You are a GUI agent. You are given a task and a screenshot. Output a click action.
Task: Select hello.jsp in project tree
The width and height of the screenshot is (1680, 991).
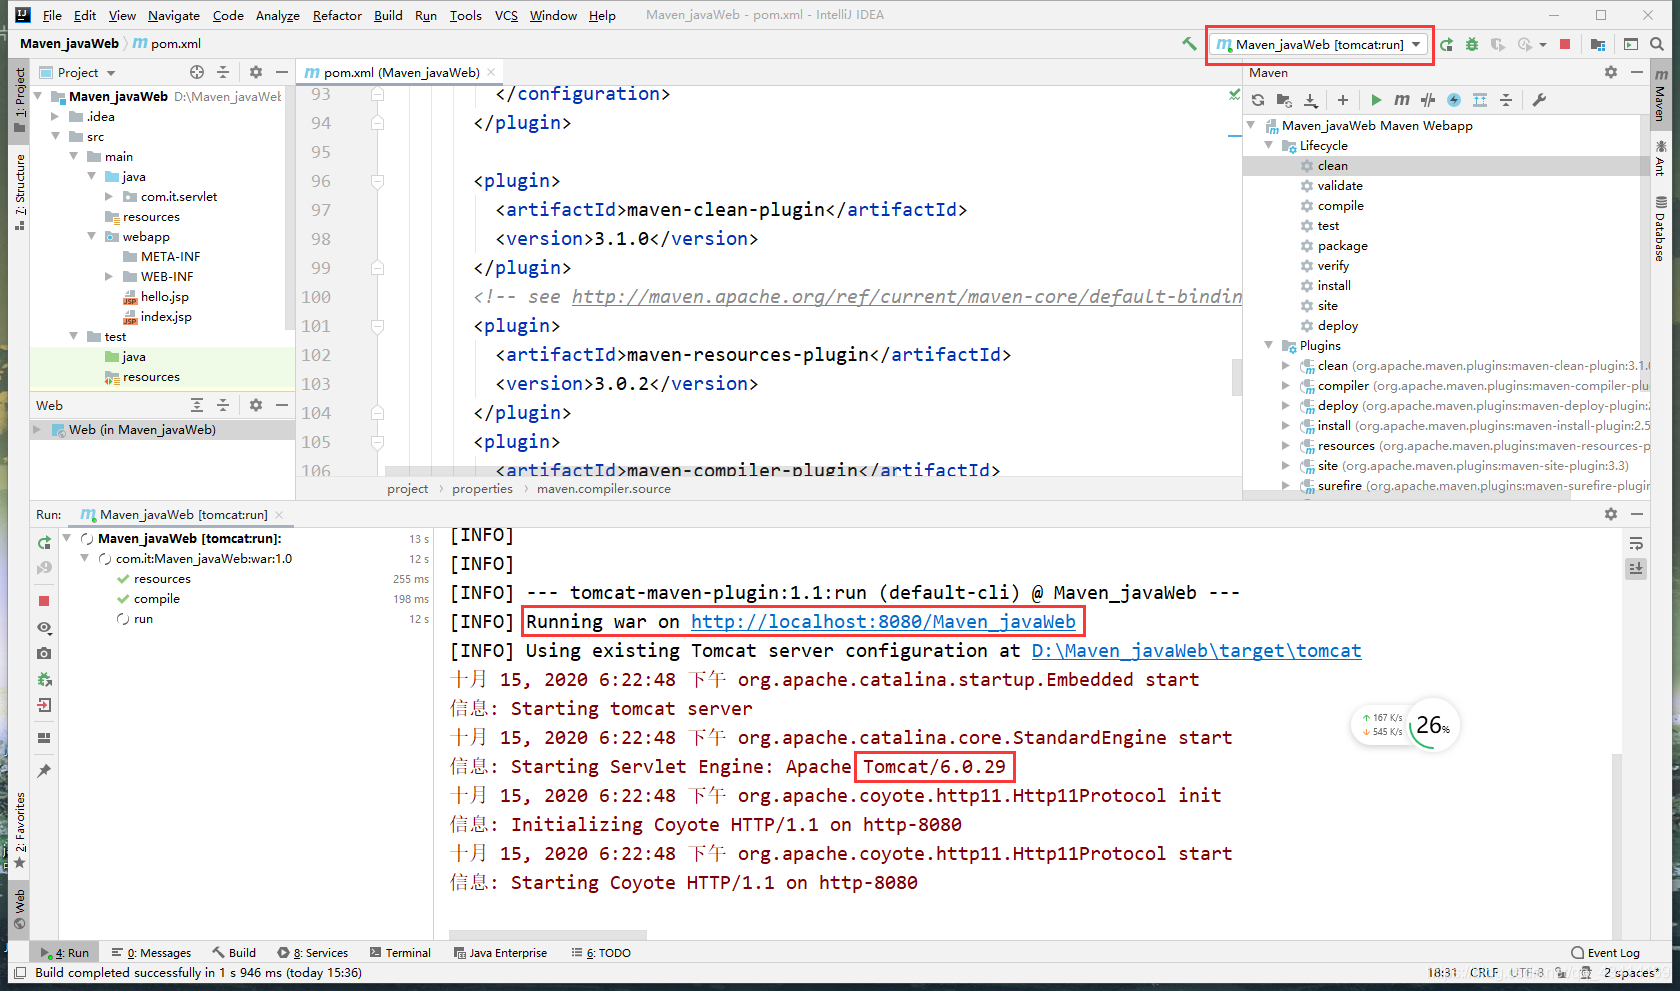click(164, 297)
